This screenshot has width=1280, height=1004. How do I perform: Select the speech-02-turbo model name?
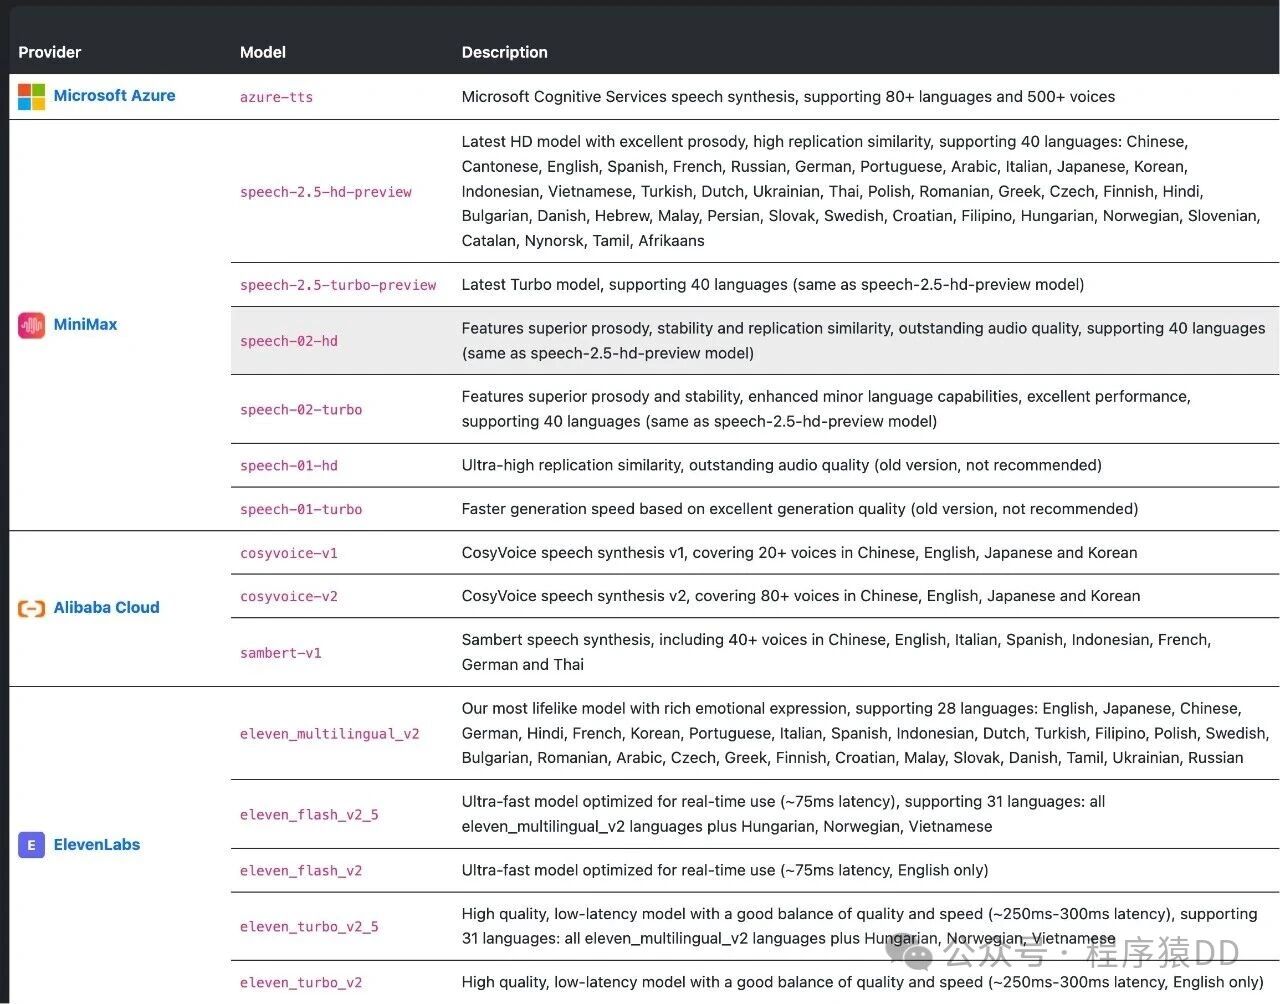(x=301, y=410)
